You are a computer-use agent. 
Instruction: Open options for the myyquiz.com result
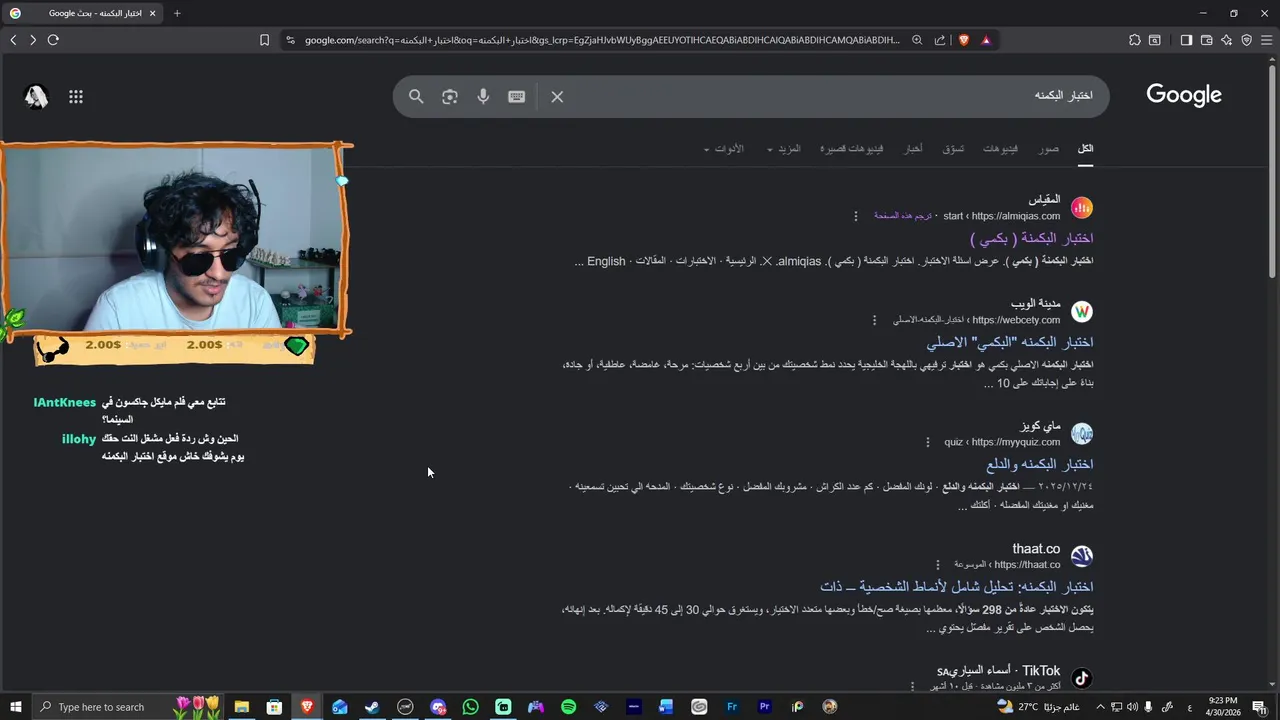(x=928, y=442)
